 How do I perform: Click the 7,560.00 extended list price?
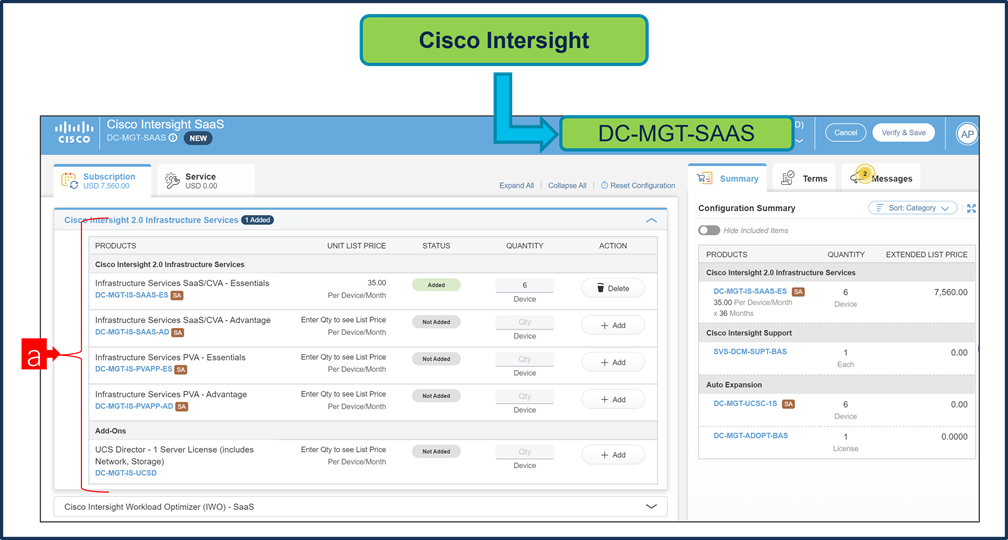[949, 292]
